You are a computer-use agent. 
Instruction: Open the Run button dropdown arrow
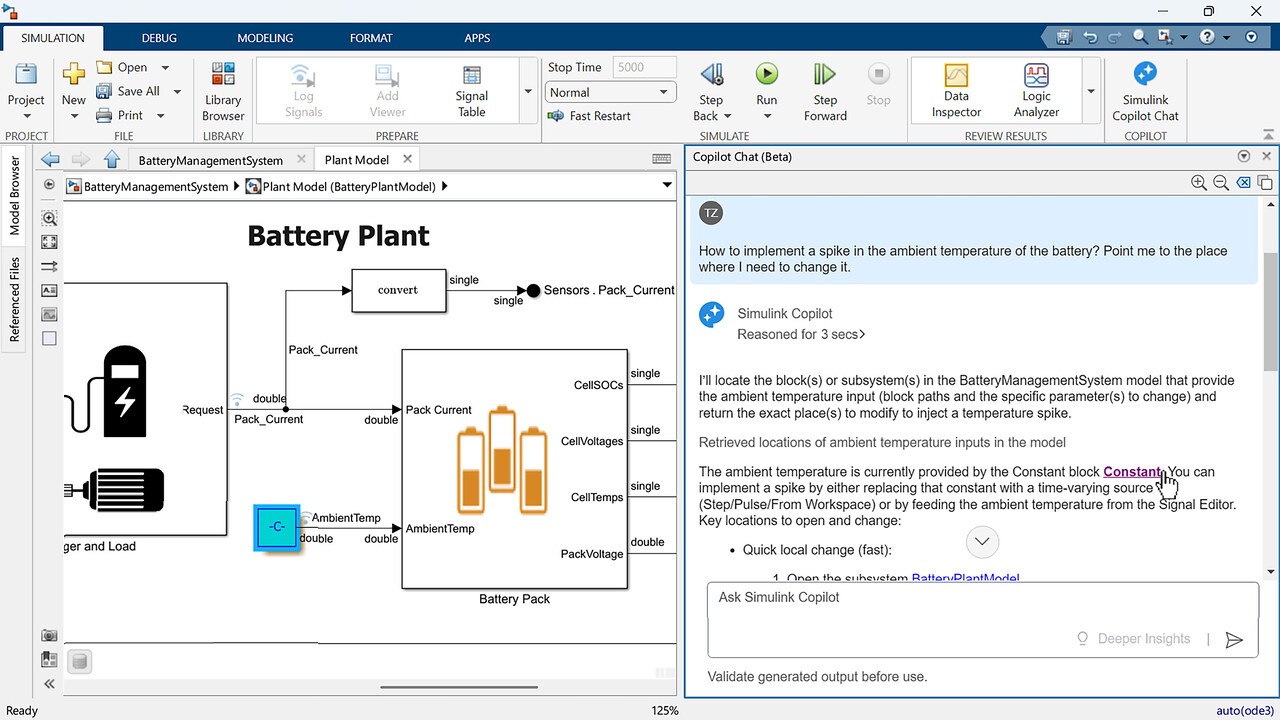[x=767, y=116]
